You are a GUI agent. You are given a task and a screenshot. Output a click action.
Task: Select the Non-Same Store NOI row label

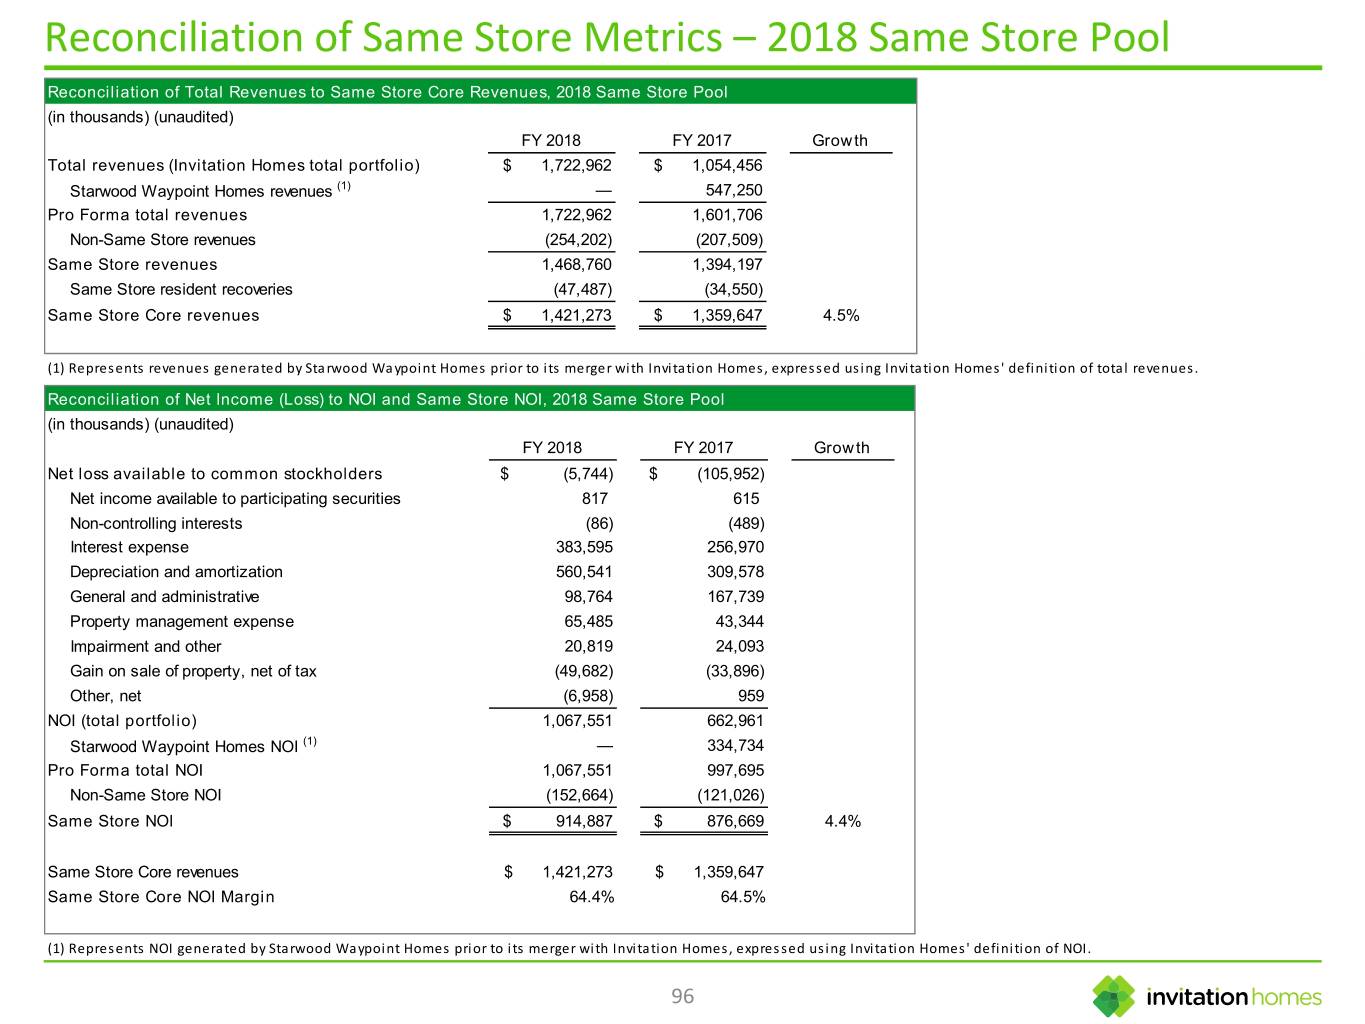(x=145, y=795)
